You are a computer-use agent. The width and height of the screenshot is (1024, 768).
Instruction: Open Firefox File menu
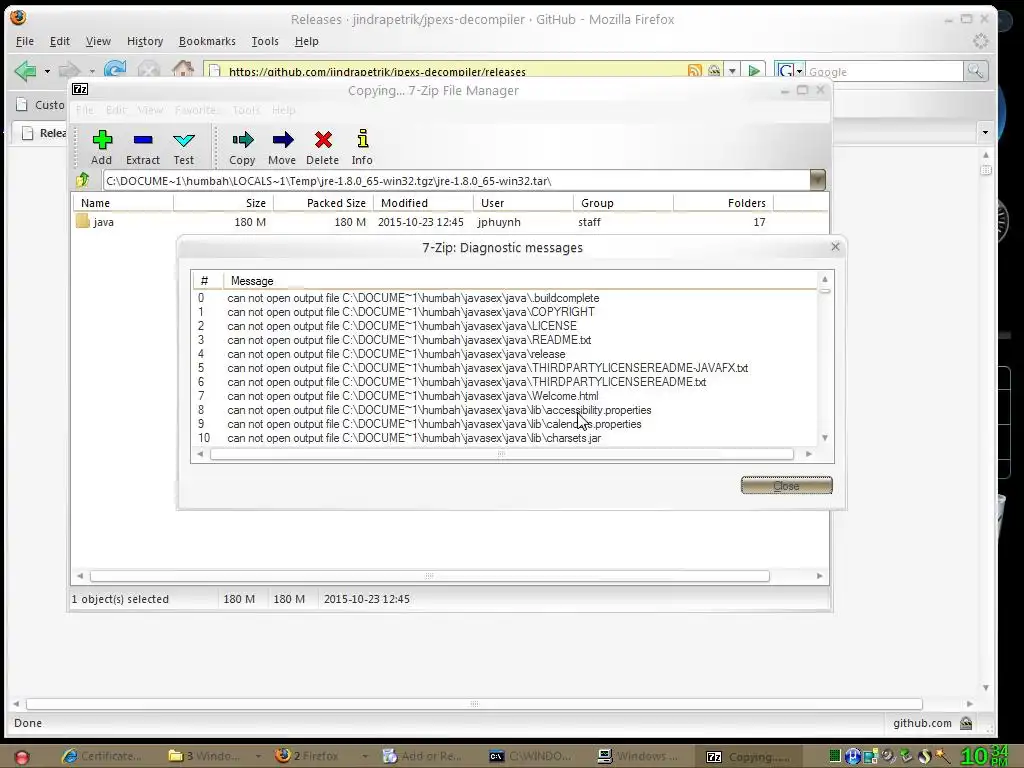[25, 41]
